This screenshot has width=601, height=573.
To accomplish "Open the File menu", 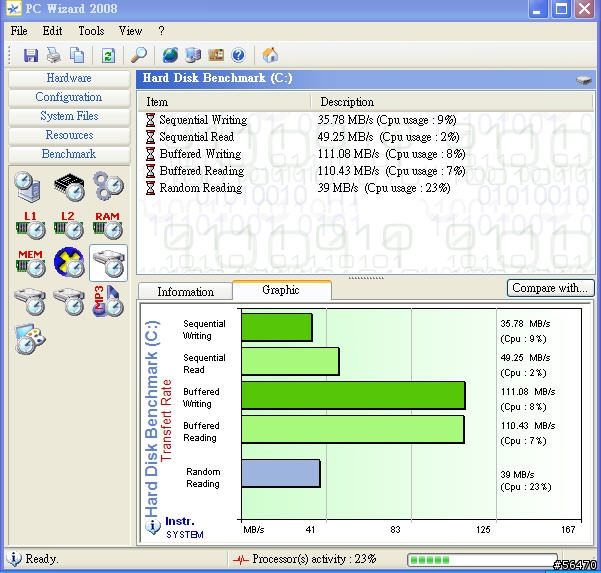I will click(x=19, y=31).
